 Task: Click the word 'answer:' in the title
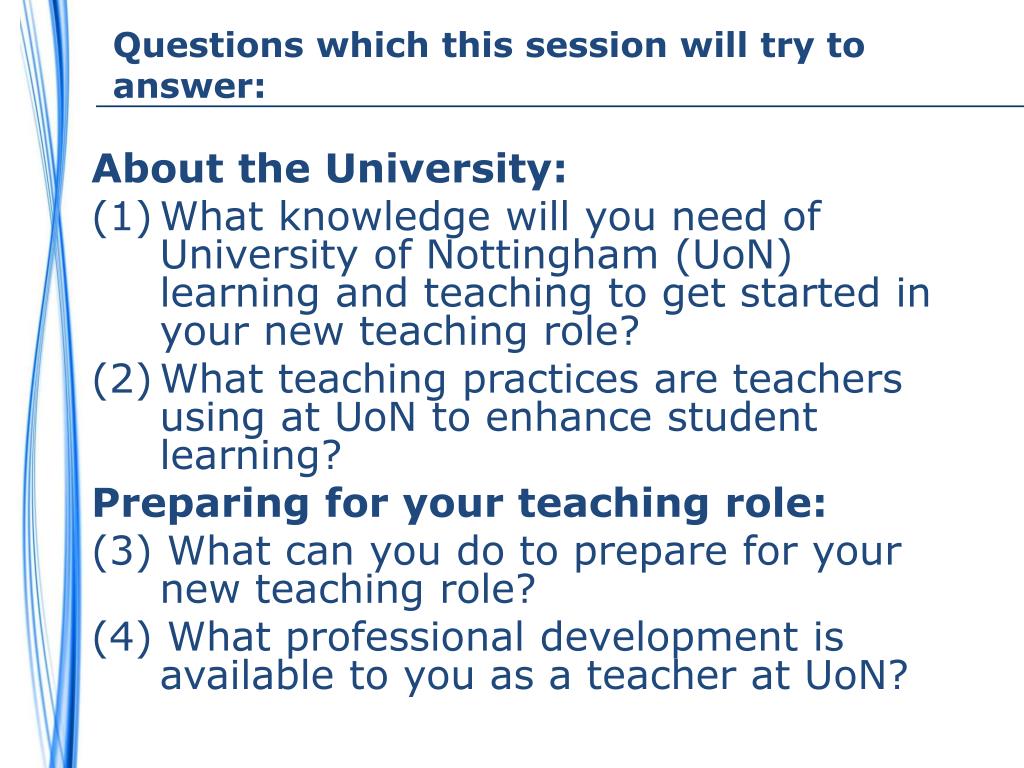tap(189, 86)
